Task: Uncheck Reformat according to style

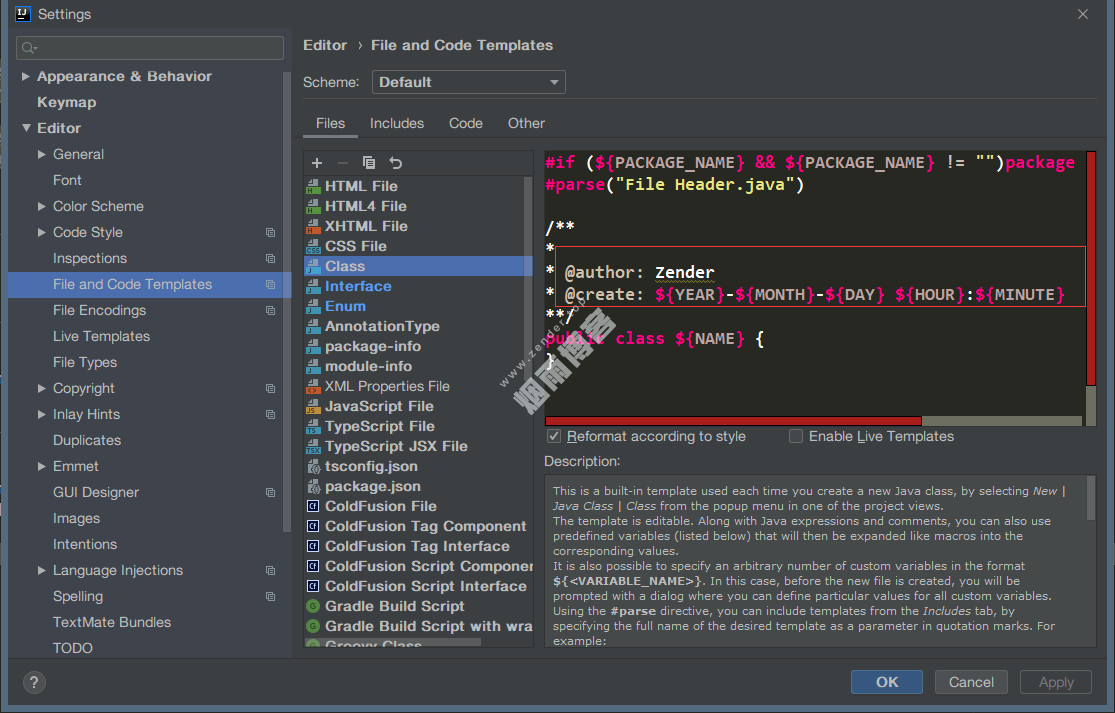Action: click(554, 436)
